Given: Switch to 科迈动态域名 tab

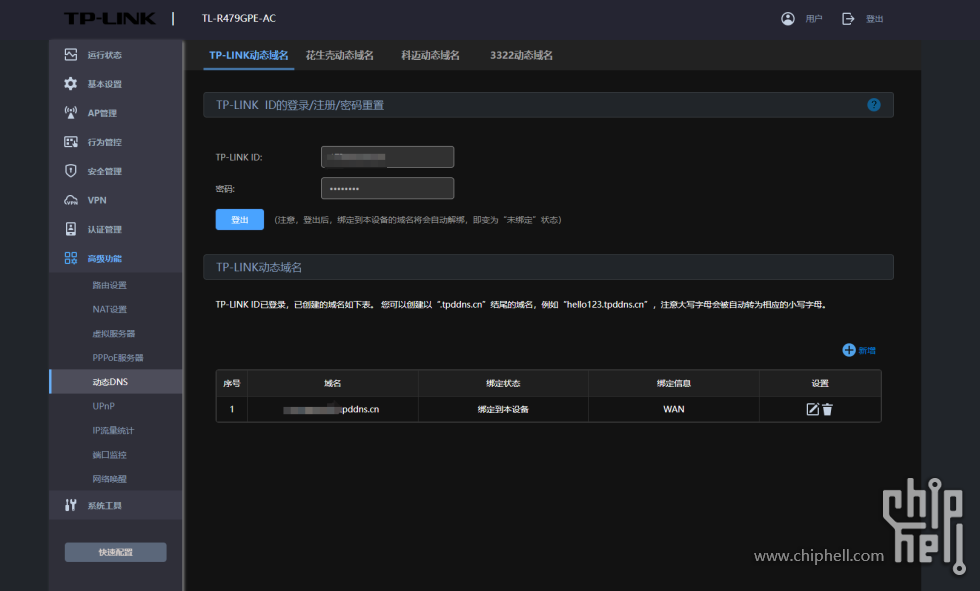Looking at the screenshot, I should (430, 56).
